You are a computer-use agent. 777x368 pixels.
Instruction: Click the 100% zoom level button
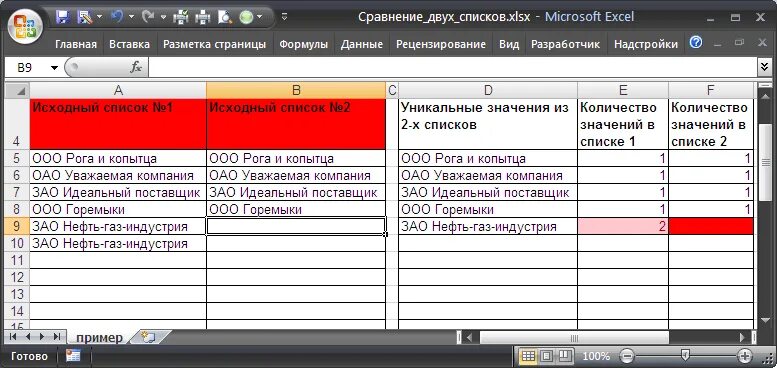click(596, 356)
